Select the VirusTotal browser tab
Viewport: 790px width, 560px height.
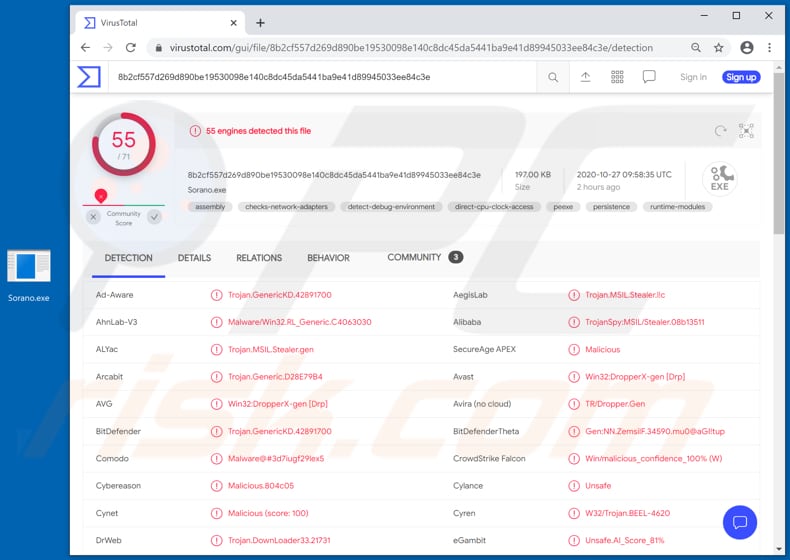(160, 23)
